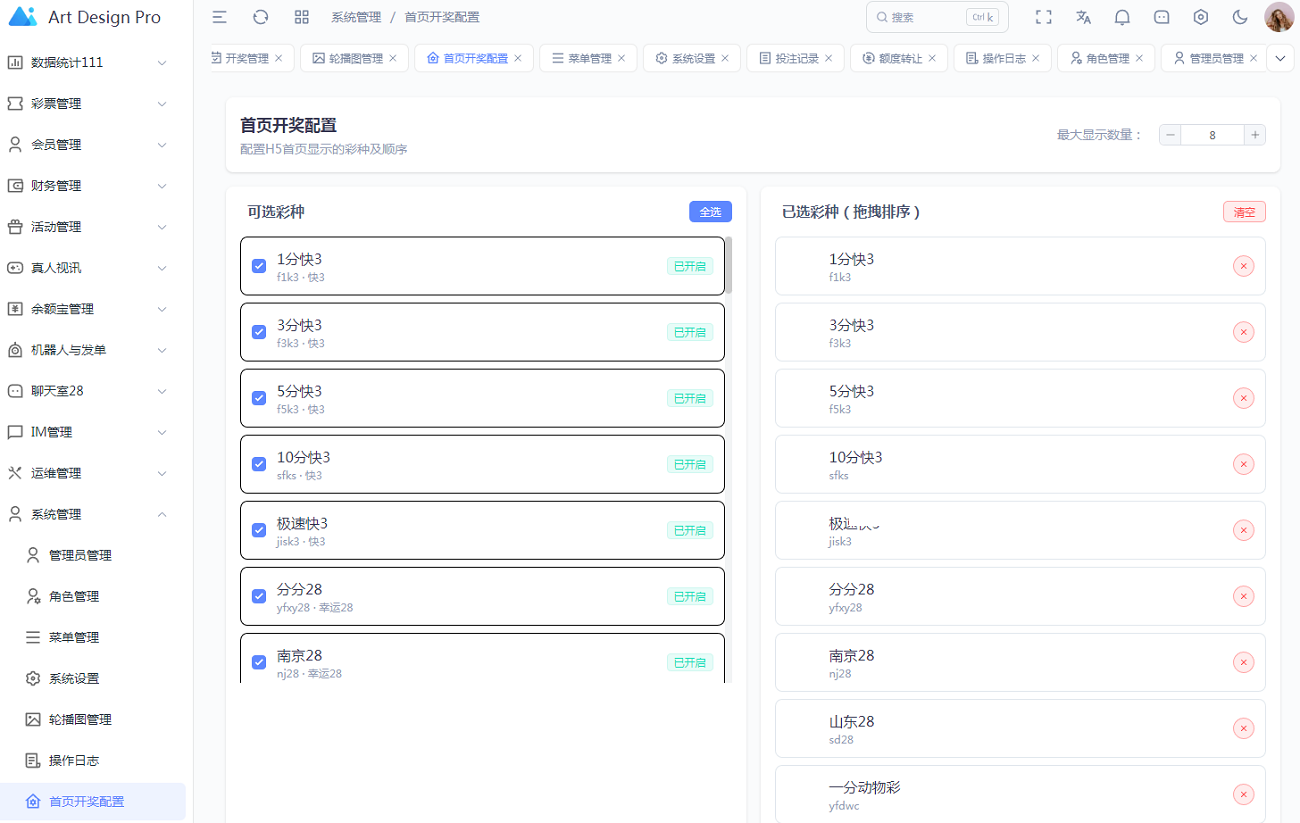This screenshot has height=823, width=1300.
Task: Open the language switcher icon
Action: coord(1083,17)
